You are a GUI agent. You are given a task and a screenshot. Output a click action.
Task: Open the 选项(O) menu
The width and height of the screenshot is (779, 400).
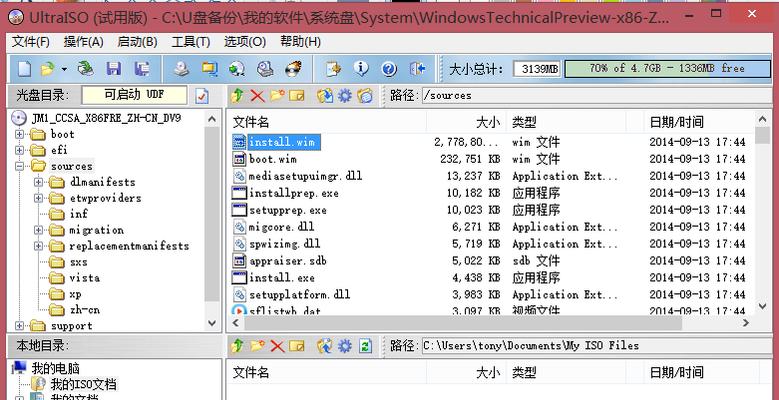point(245,42)
